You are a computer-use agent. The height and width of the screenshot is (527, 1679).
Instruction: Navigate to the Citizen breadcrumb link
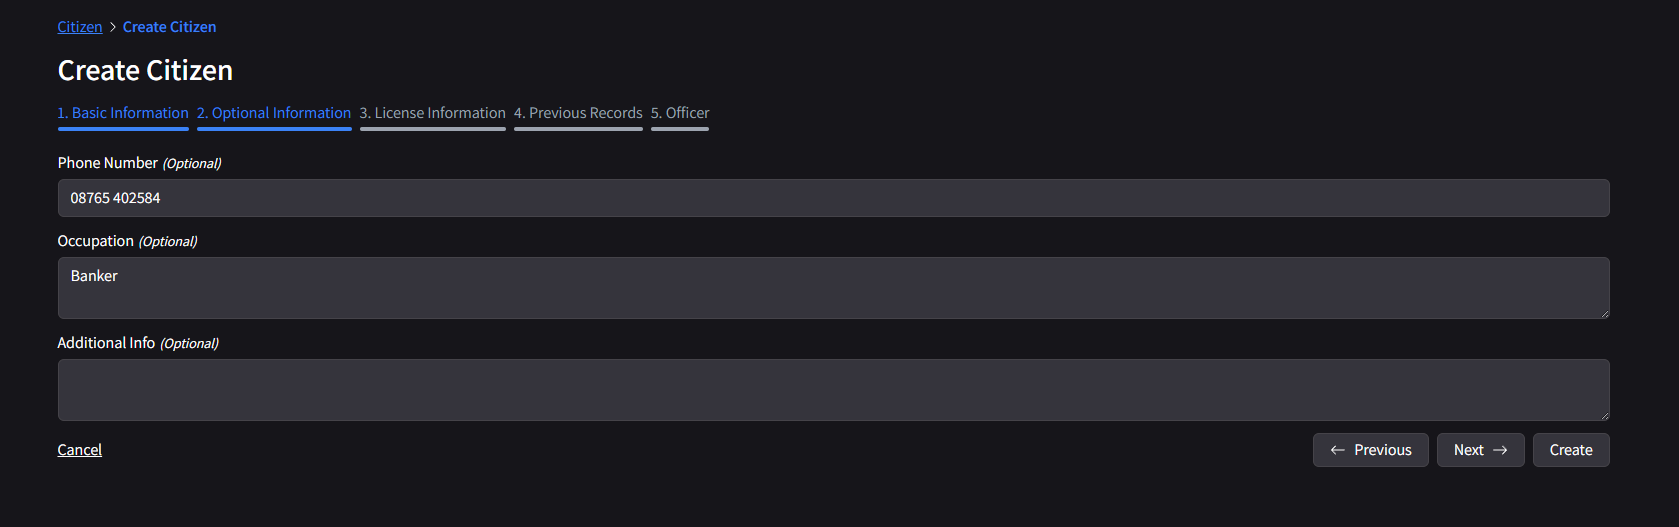coord(80,27)
